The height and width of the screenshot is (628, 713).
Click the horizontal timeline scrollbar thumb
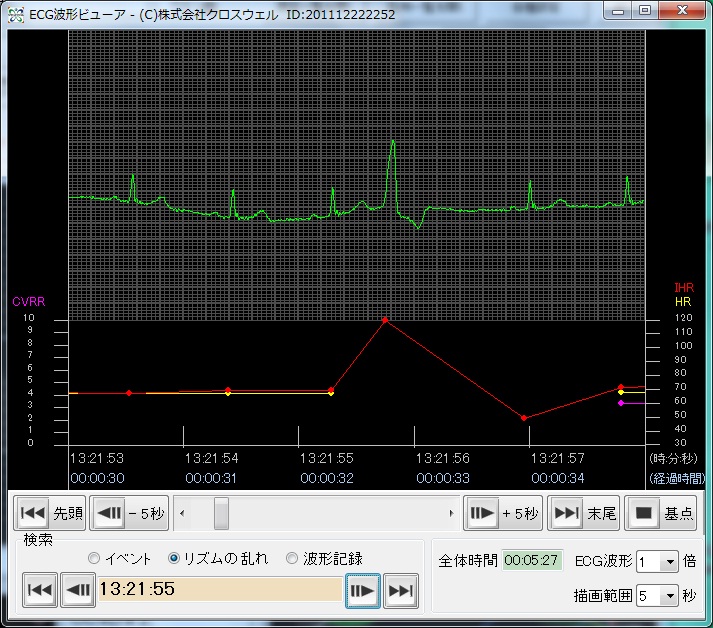click(221, 513)
